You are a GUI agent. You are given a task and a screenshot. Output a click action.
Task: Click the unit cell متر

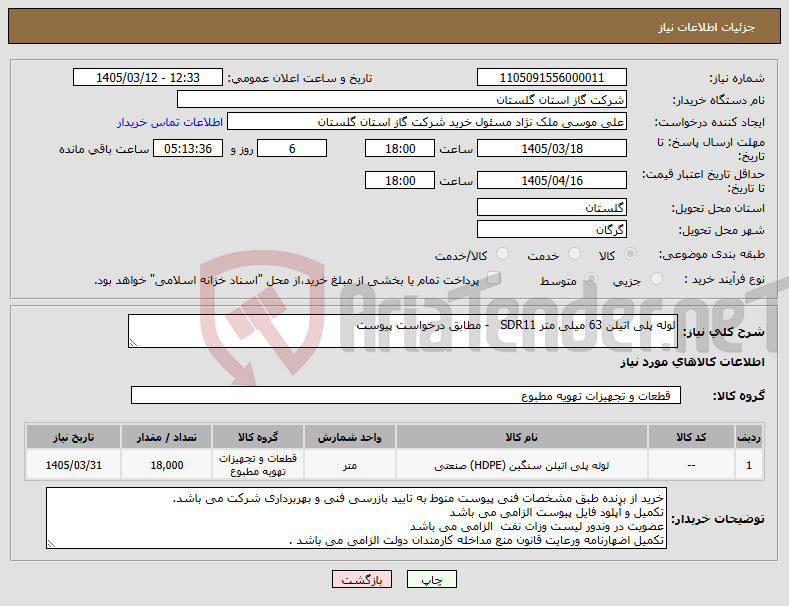[350, 465]
